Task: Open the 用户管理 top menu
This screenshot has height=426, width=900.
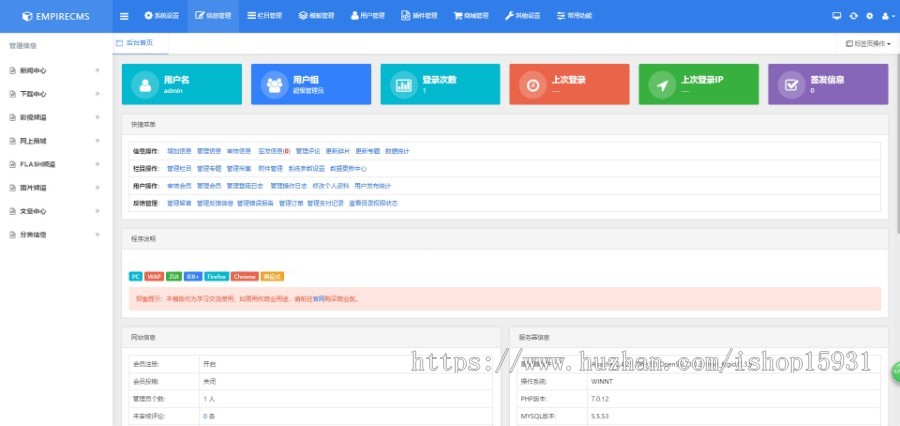Action: coord(367,16)
